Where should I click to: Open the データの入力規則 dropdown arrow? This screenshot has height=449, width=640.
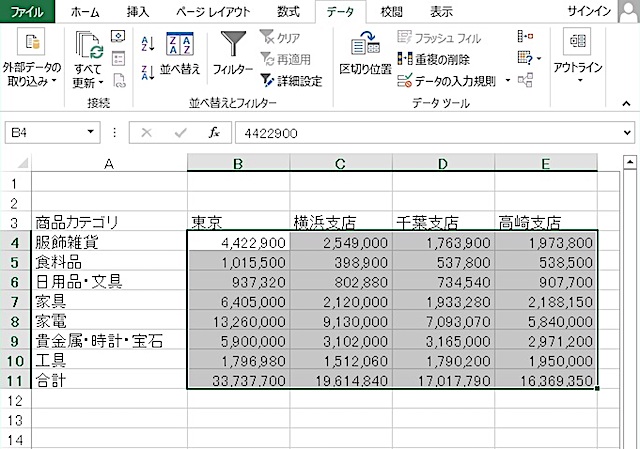[507, 80]
